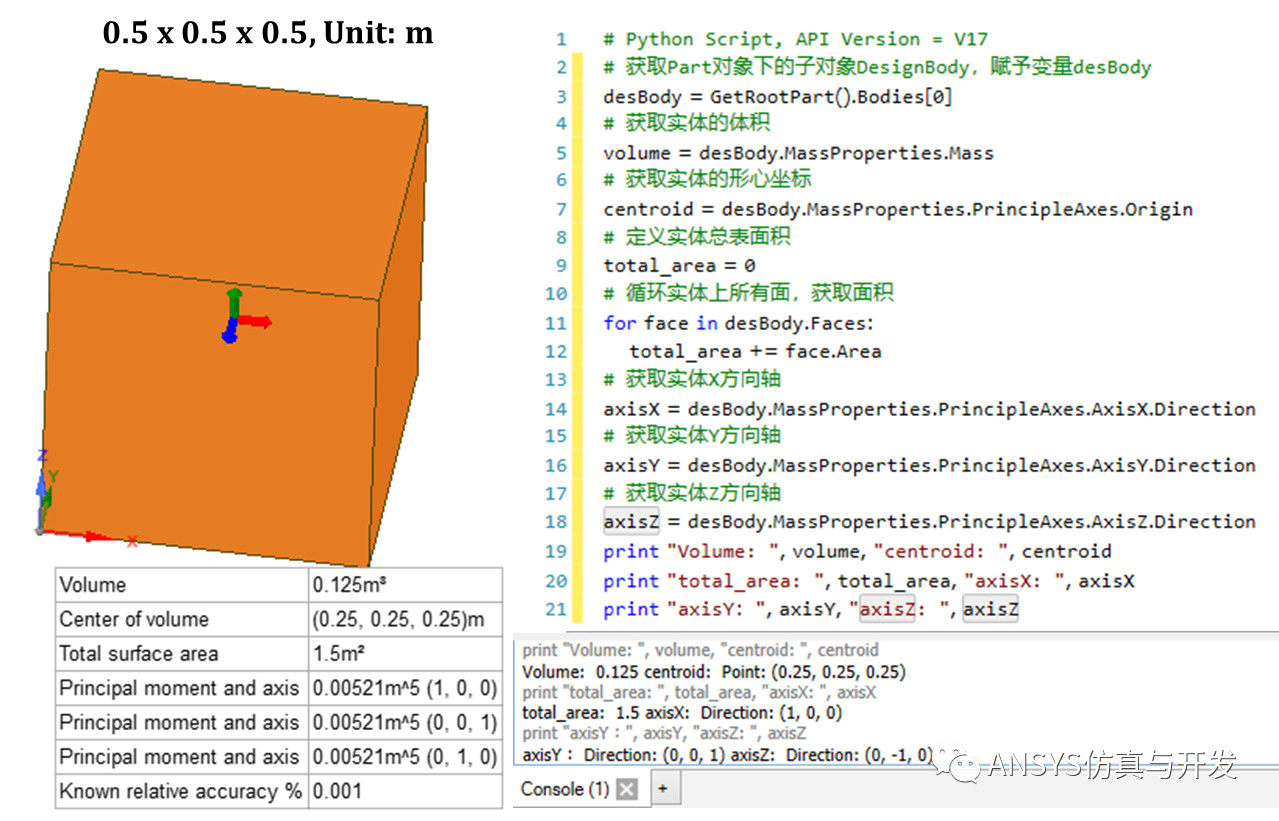The image size is (1279, 821).
Task: Click the total_area output line in console
Action: point(682,713)
